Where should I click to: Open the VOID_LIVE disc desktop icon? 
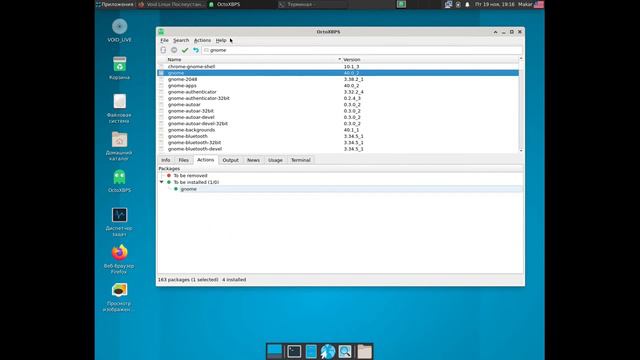(x=120, y=31)
